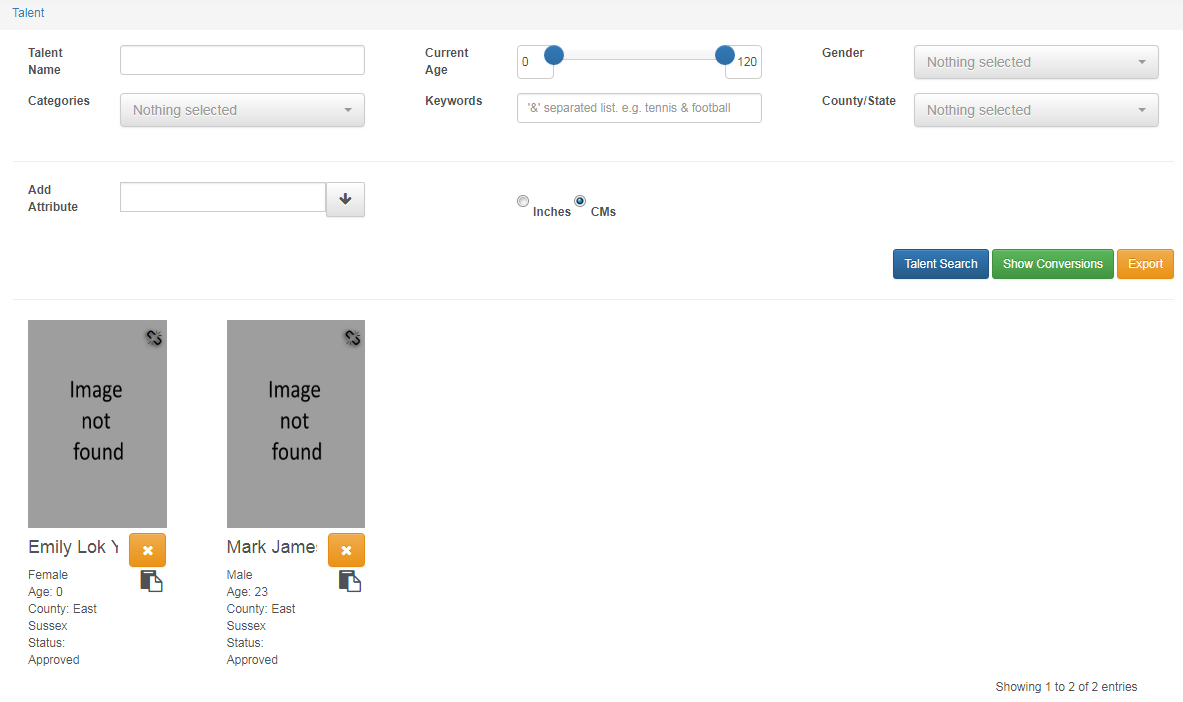
Task: Click the copy document icon under Mark James
Action: [349, 581]
